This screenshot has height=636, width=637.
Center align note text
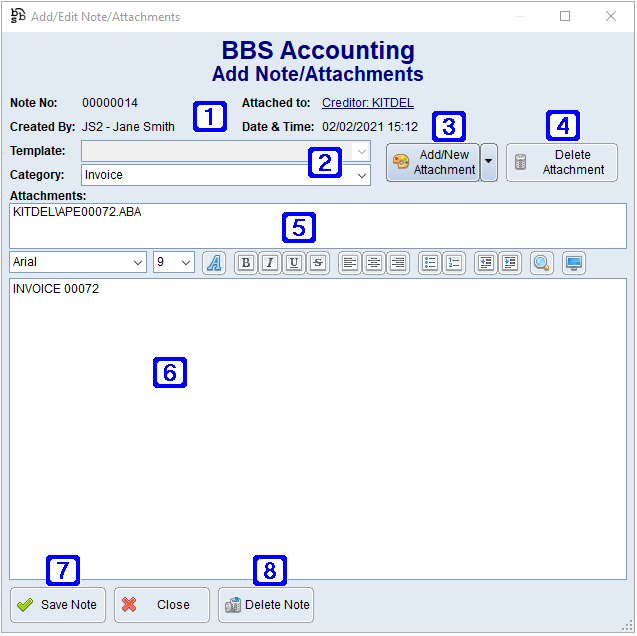(x=374, y=263)
